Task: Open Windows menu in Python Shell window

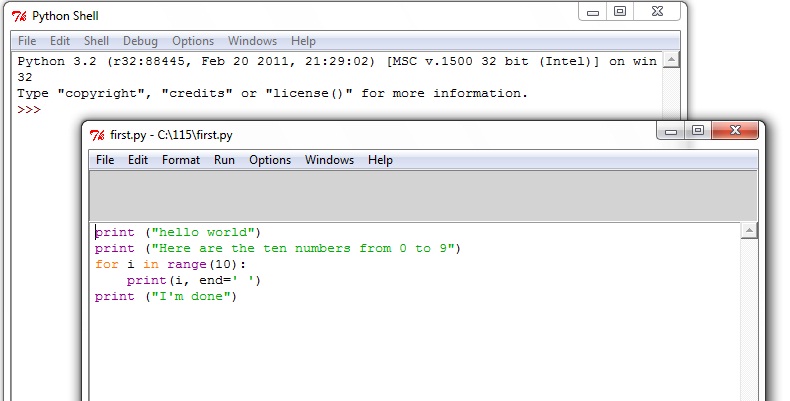Action: 252,41
